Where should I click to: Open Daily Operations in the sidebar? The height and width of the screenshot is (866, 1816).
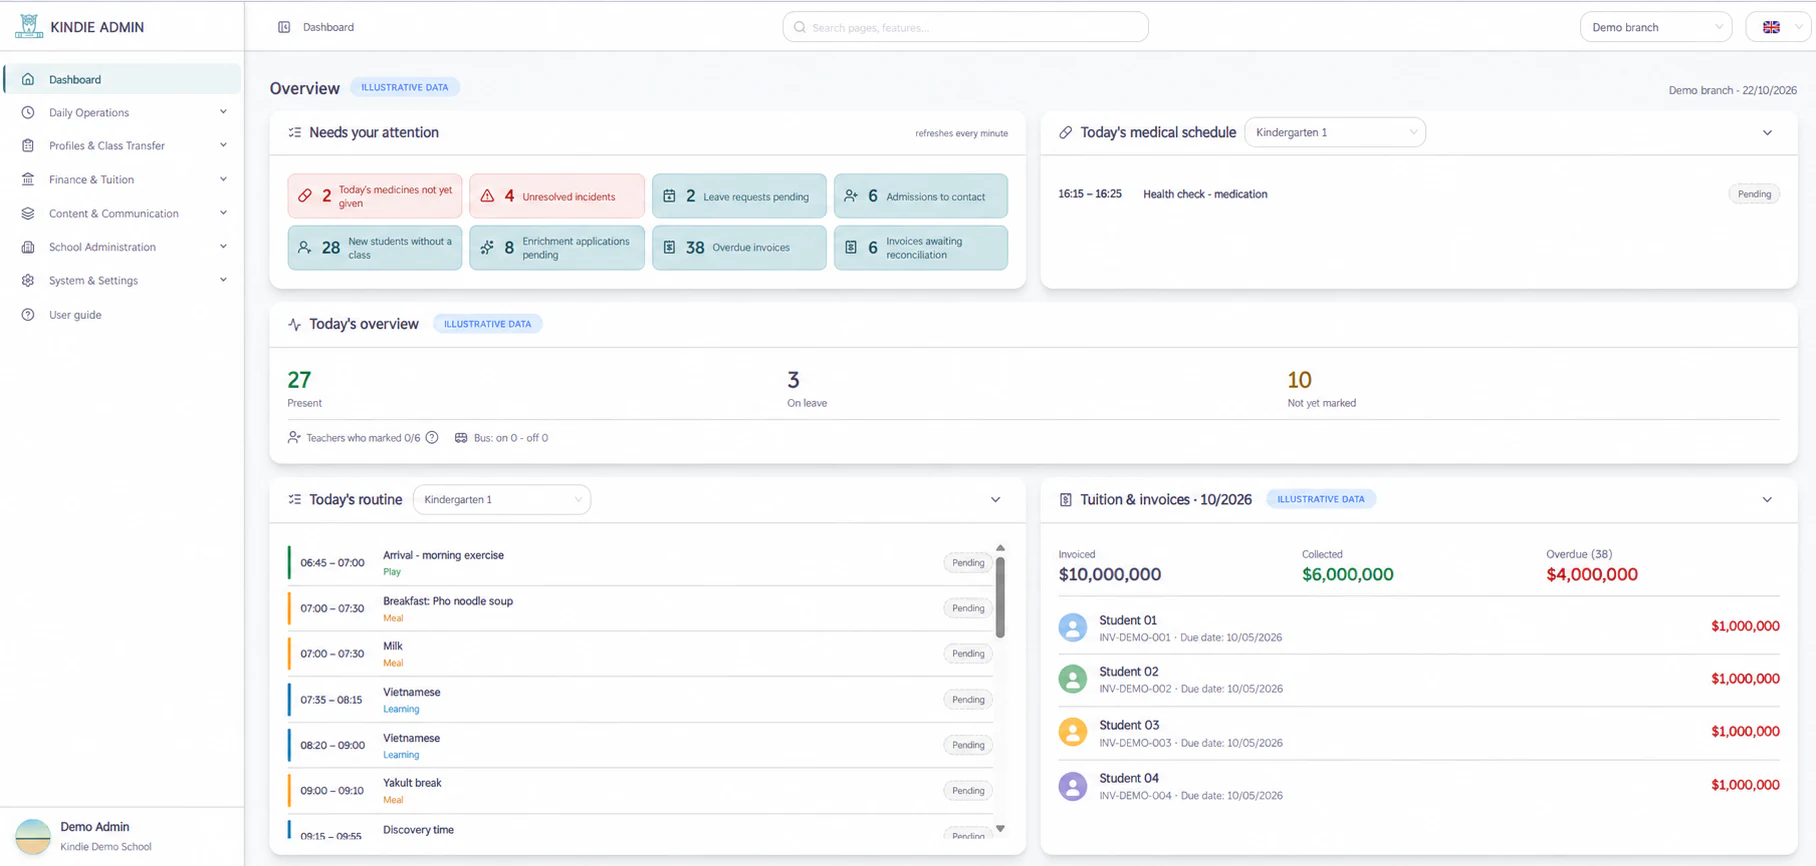[122, 112]
